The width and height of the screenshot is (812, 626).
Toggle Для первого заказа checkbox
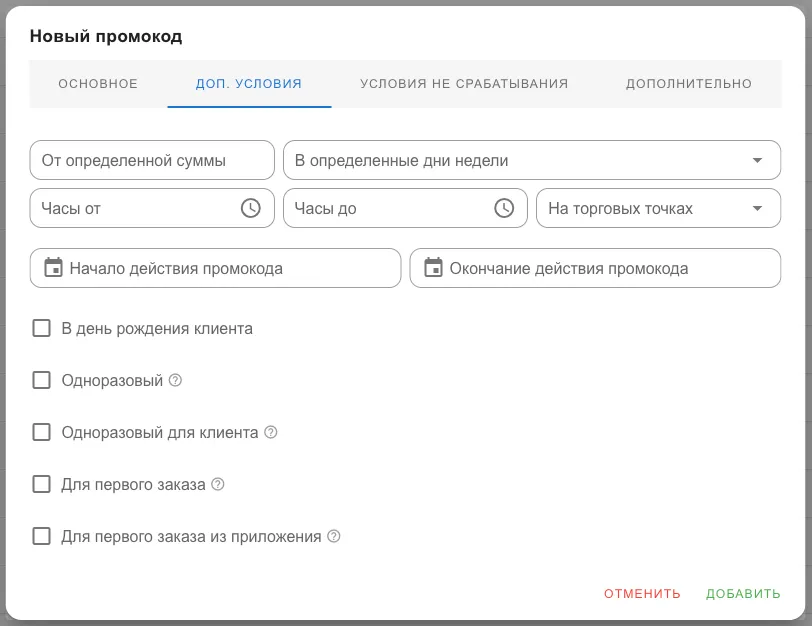41,484
